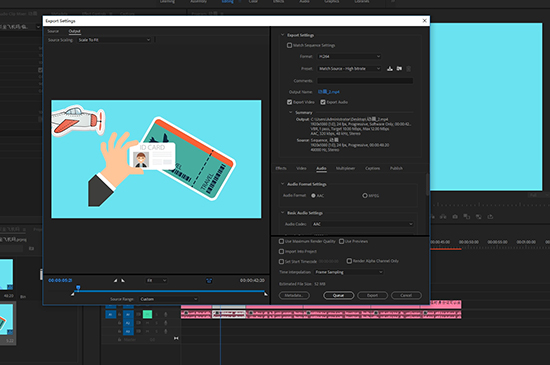Screen dimensions: 550x365
Task: Collapse the Summary section
Action: click(290, 113)
